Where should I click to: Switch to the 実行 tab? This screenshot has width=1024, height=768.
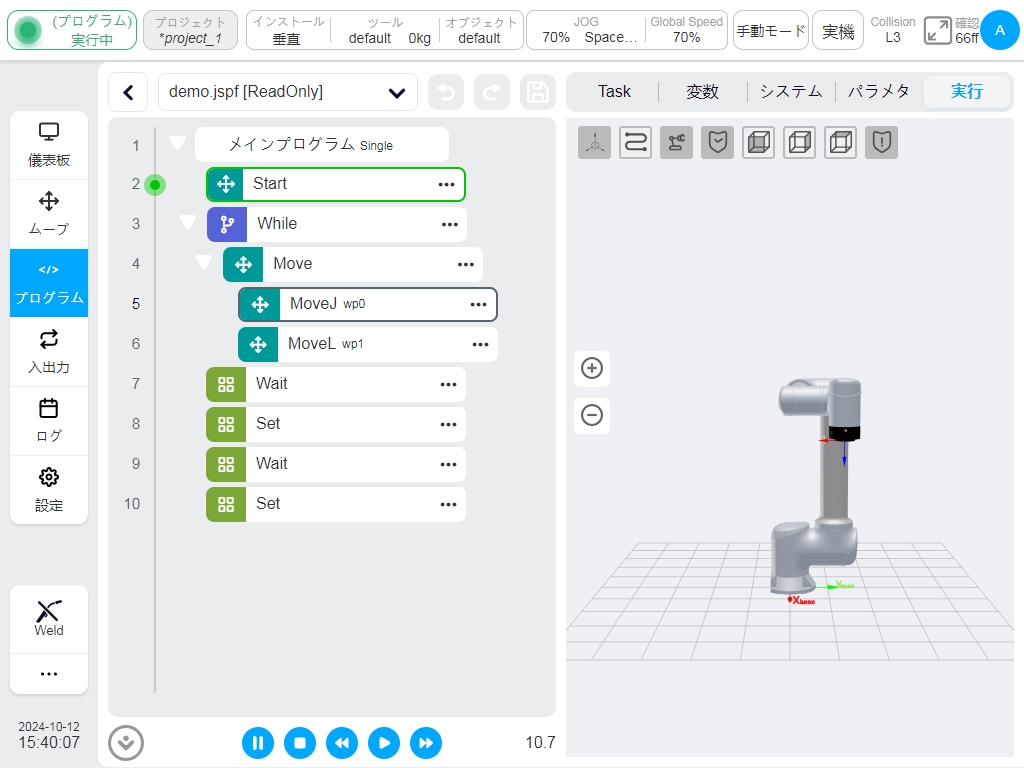point(967,91)
